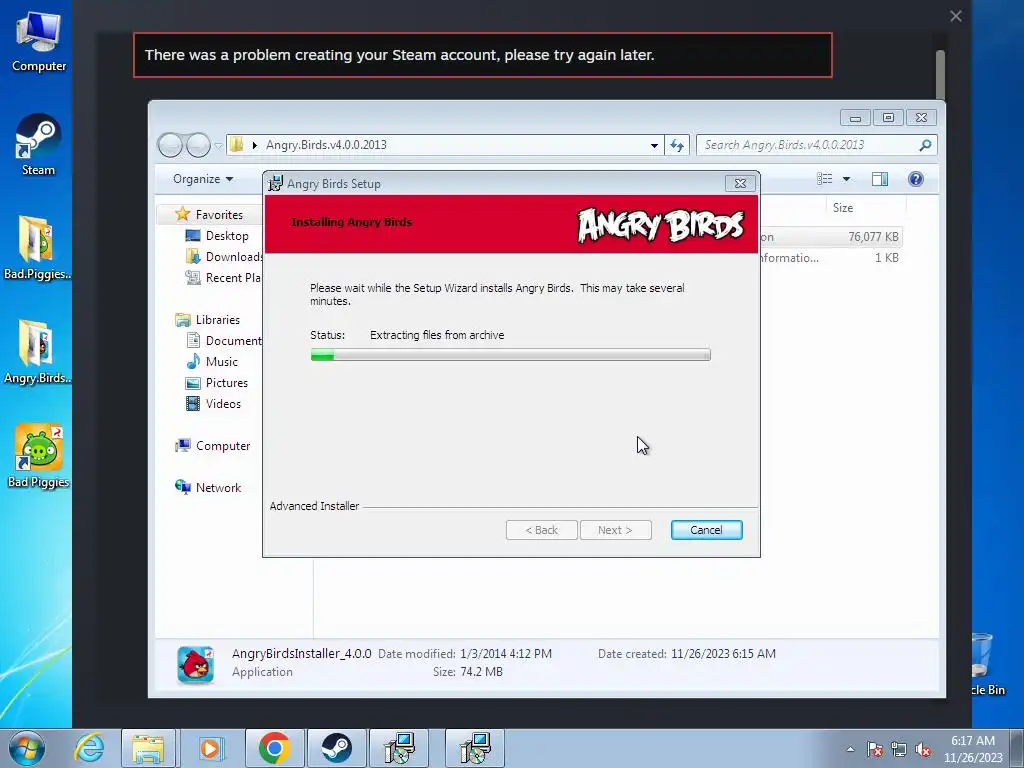Expand the address bar history dropdown
The width and height of the screenshot is (1024, 768).
tap(654, 145)
